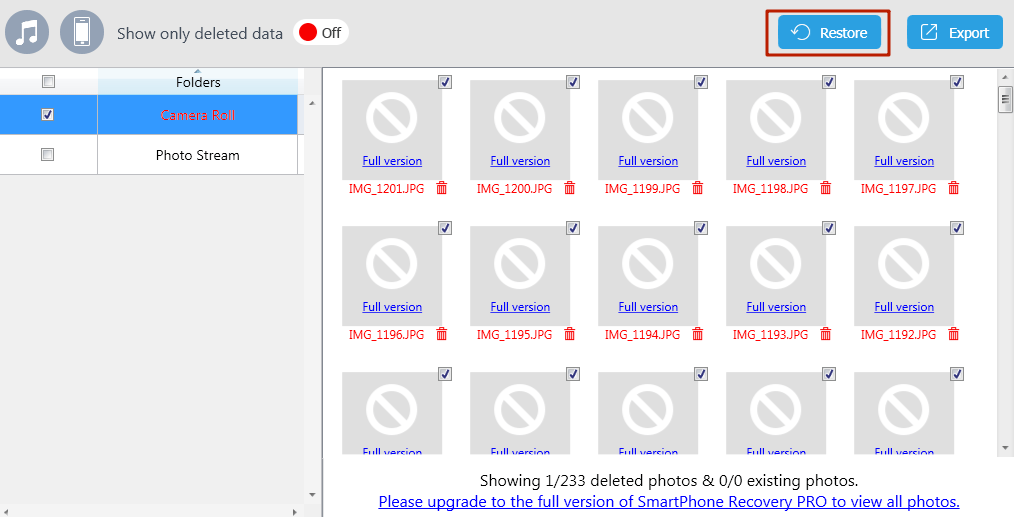The image size is (1014, 517).
Task: Click trash icon next to IMG_1196.JPG
Action: tap(442, 334)
